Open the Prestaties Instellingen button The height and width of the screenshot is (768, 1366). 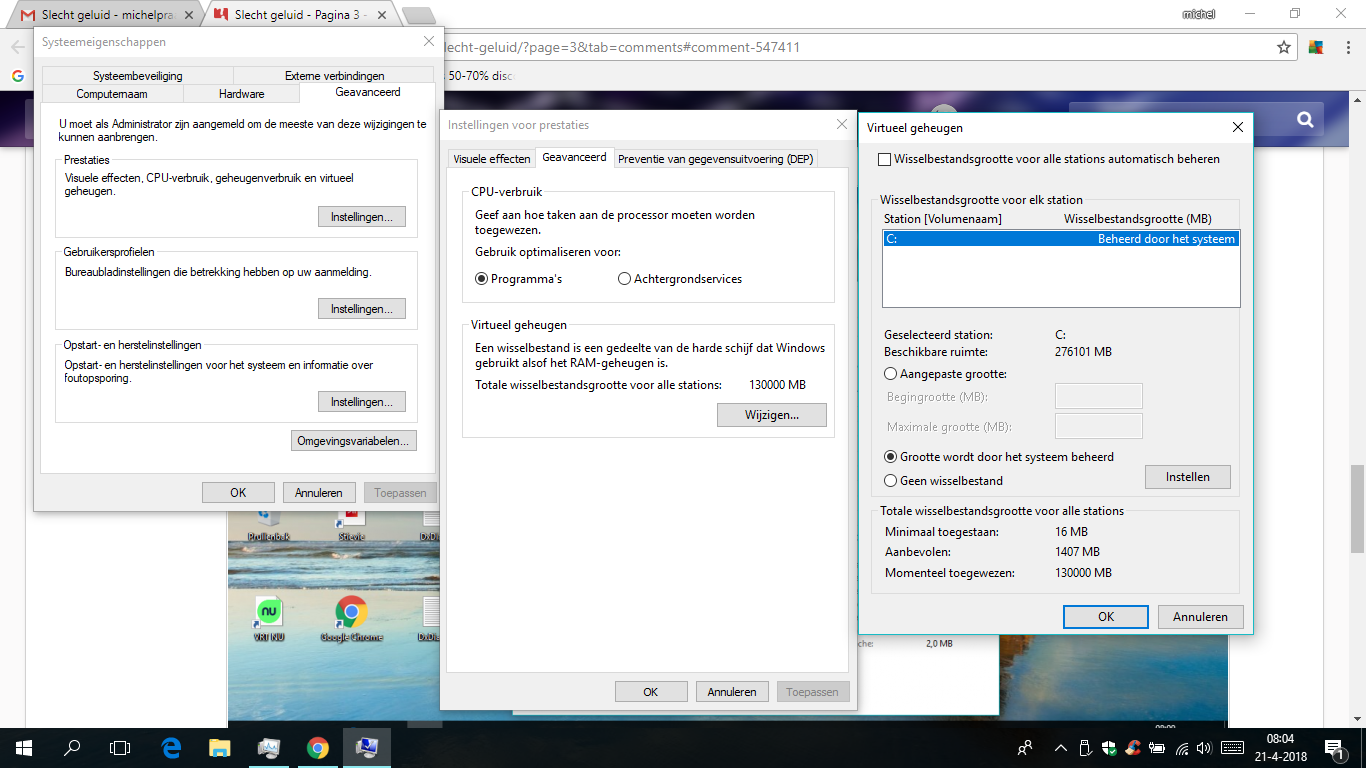point(362,217)
